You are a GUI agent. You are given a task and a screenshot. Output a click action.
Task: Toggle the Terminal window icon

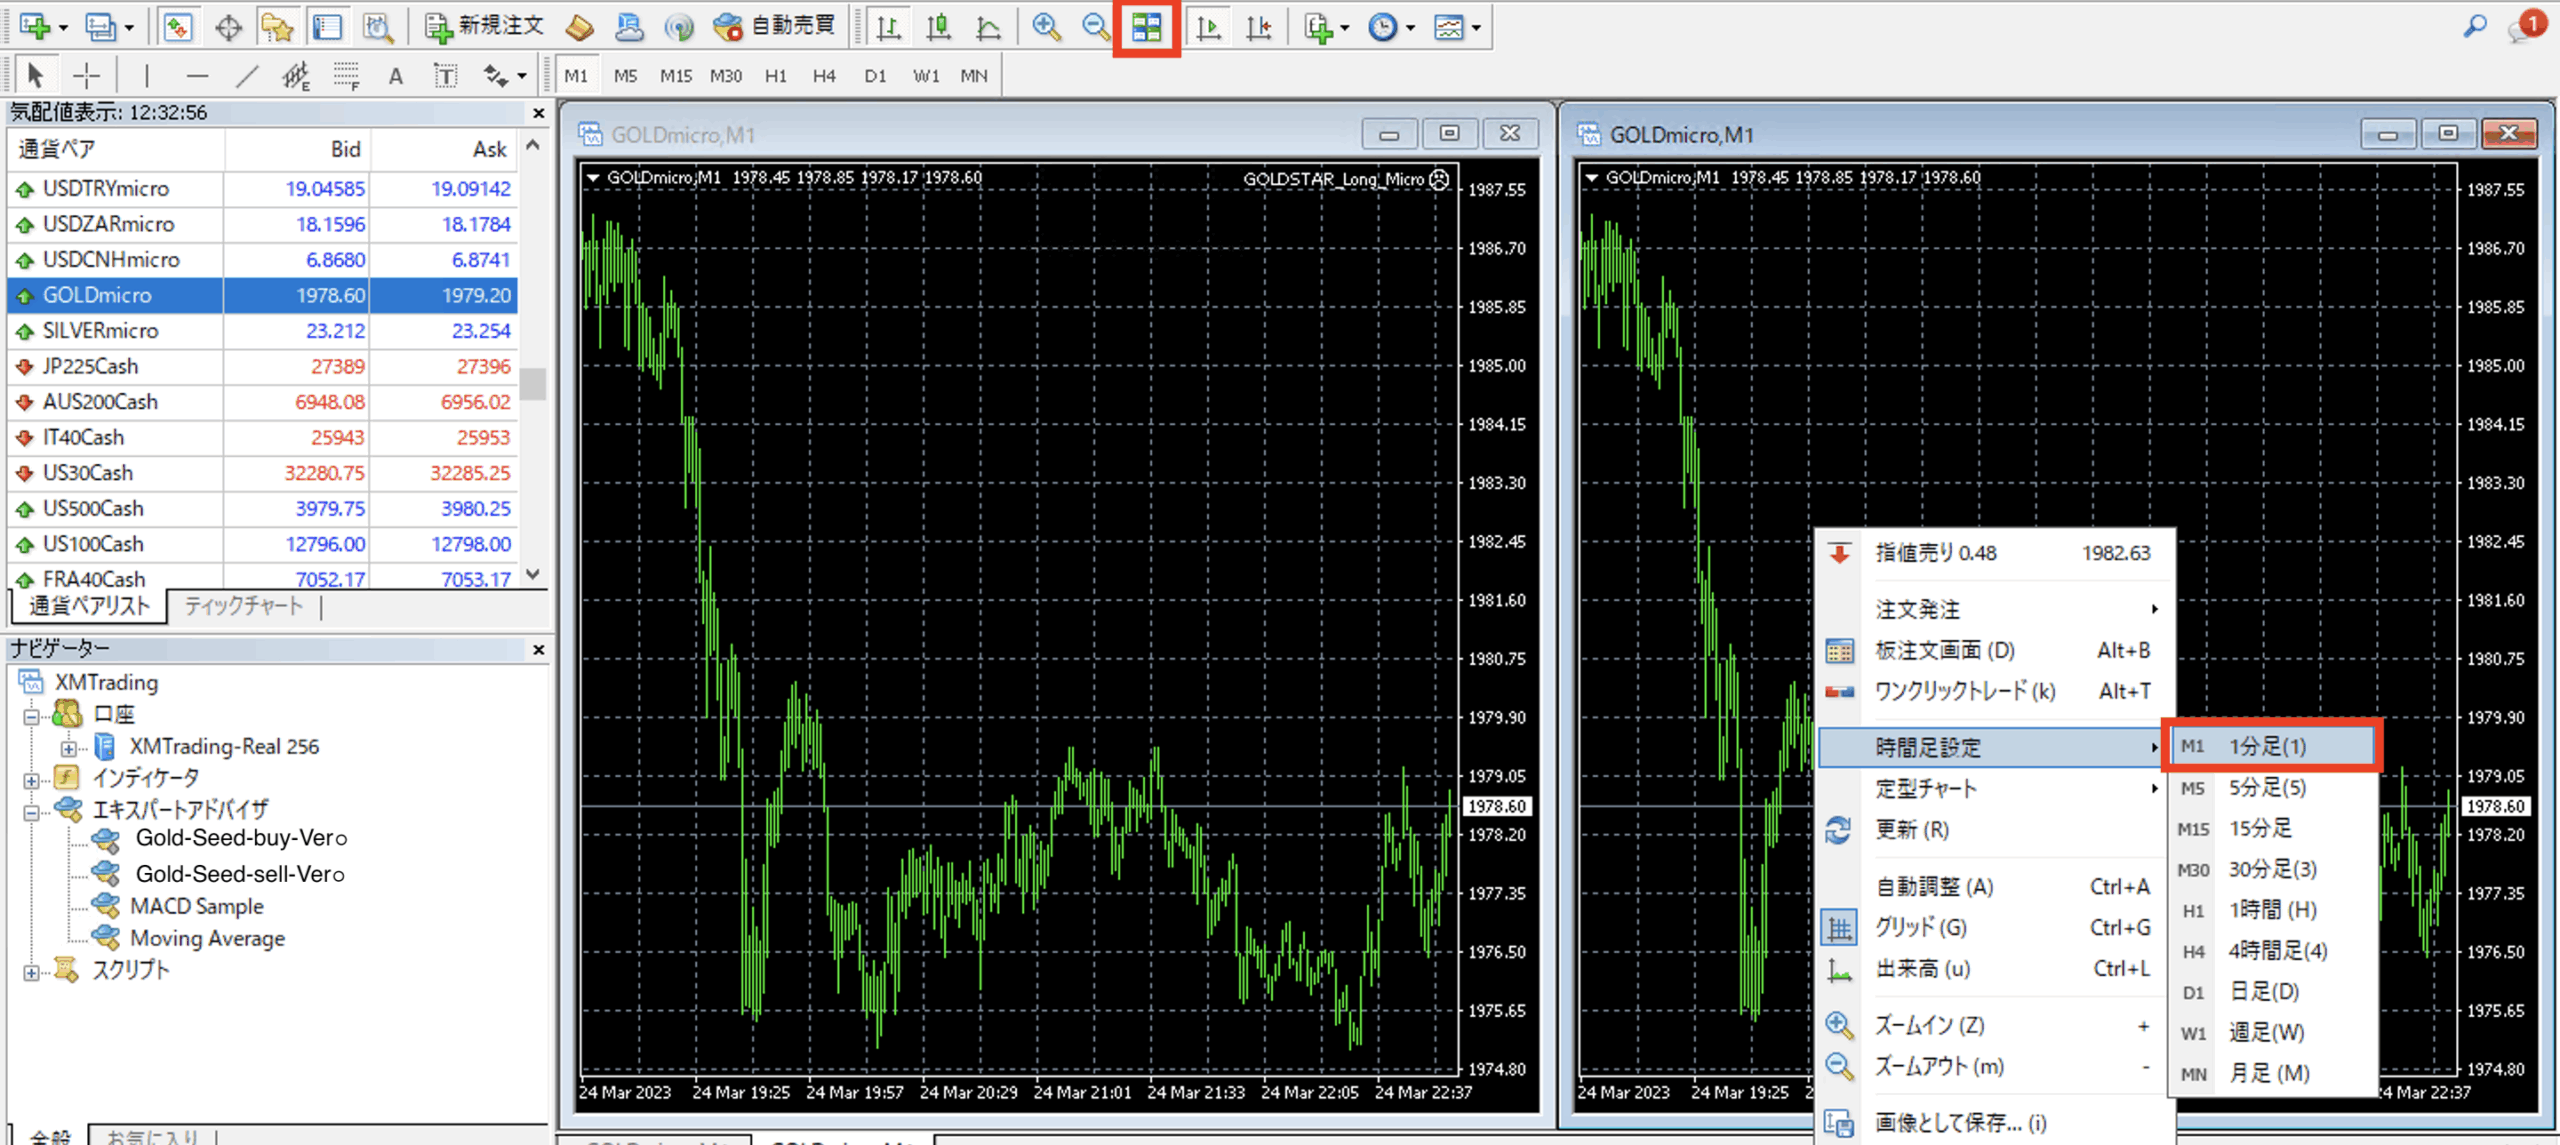pyautogui.click(x=327, y=27)
